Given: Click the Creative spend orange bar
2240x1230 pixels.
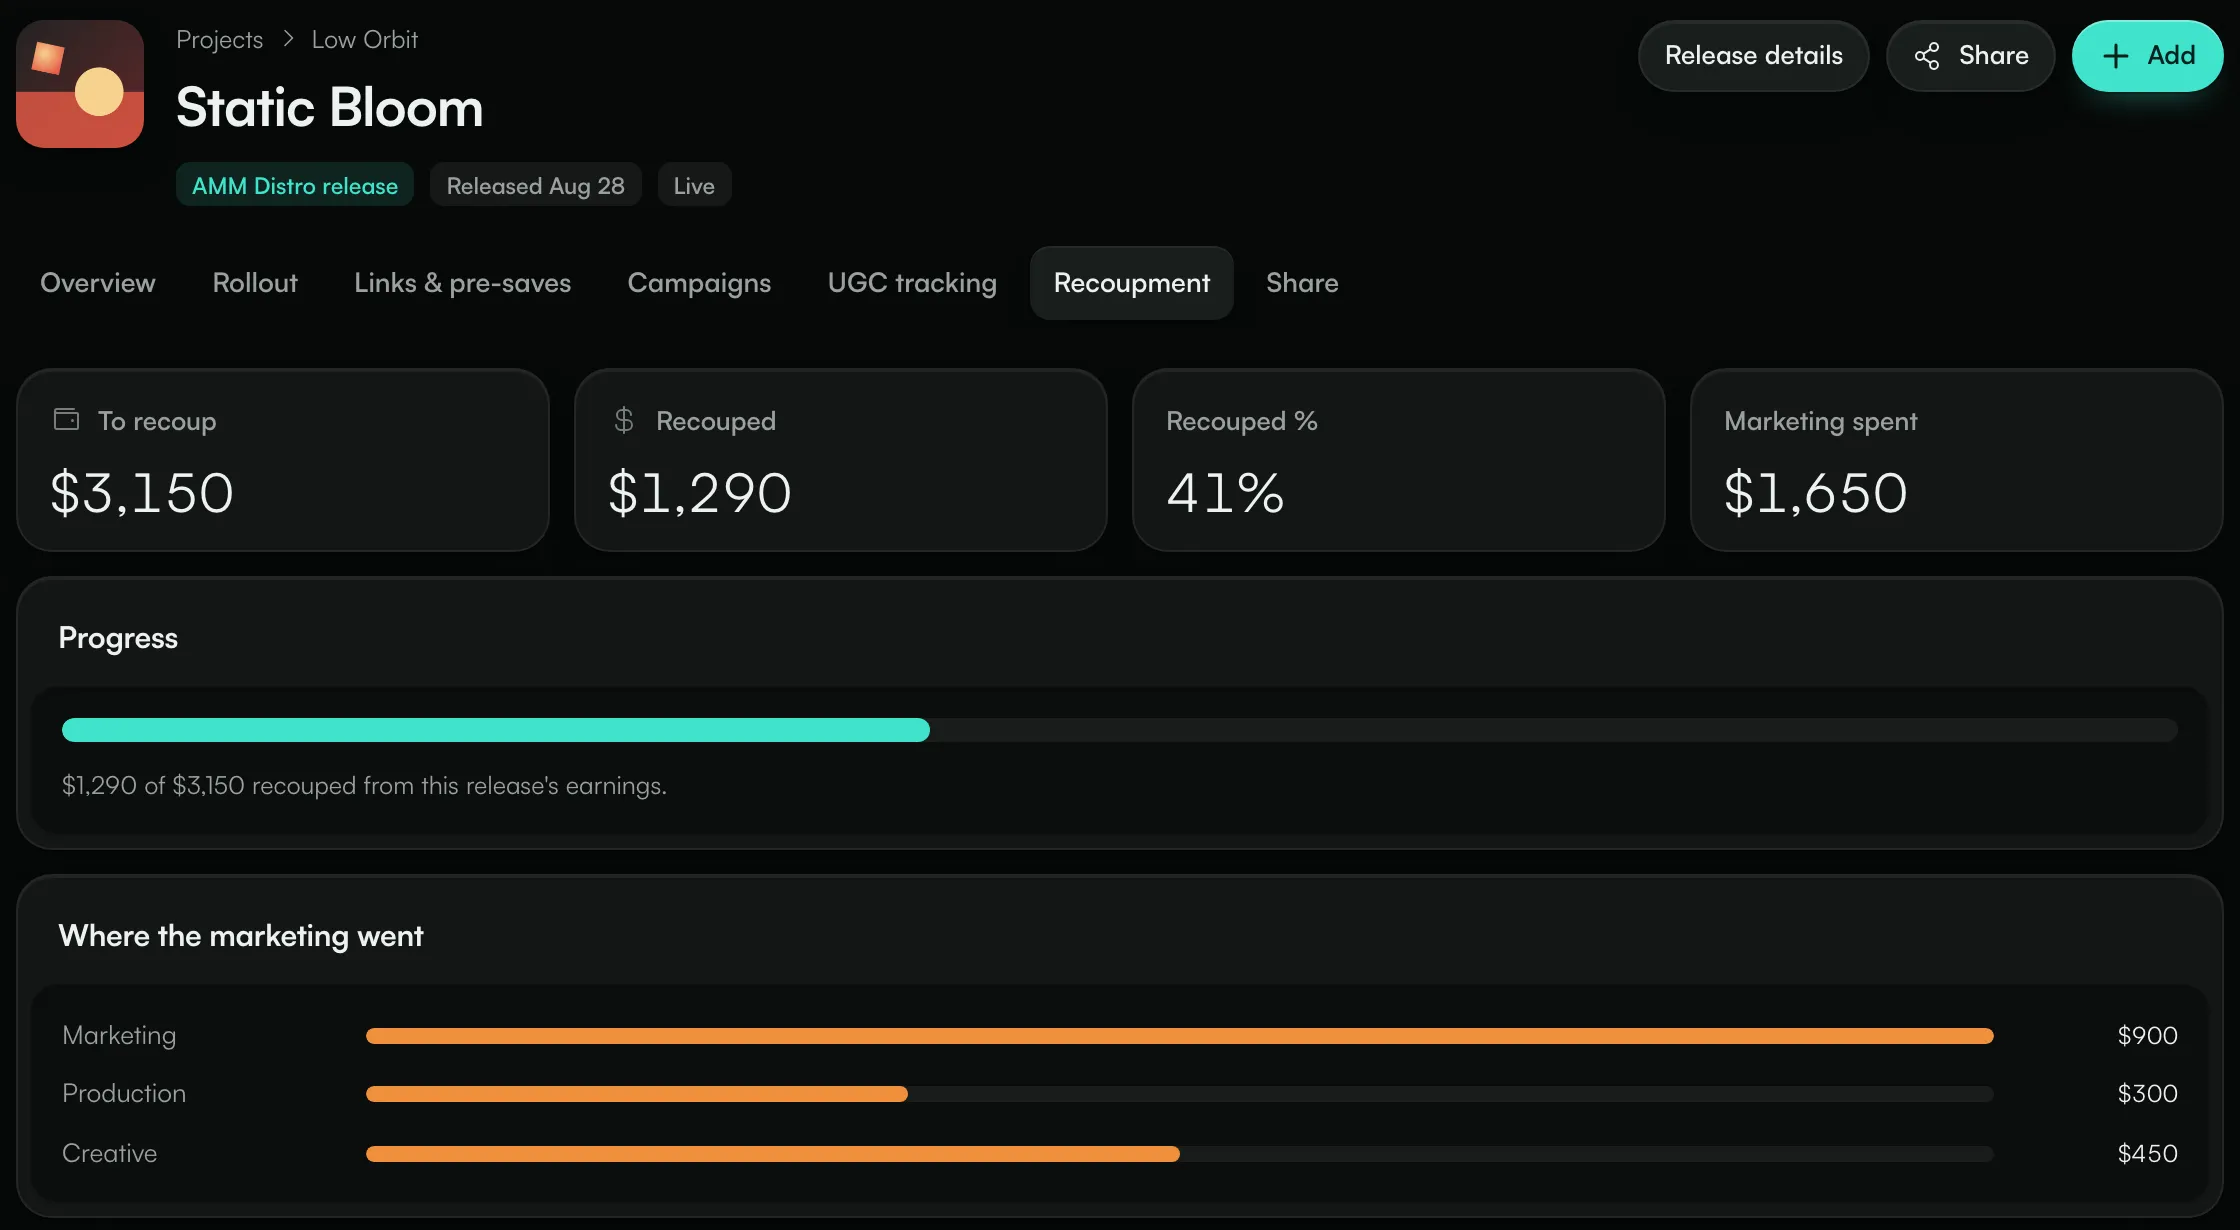Looking at the screenshot, I should [x=773, y=1154].
